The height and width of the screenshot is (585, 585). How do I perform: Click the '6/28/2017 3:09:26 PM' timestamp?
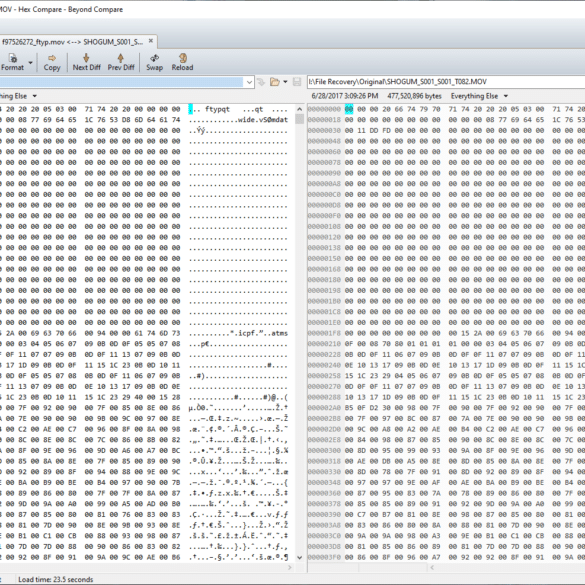pos(345,96)
